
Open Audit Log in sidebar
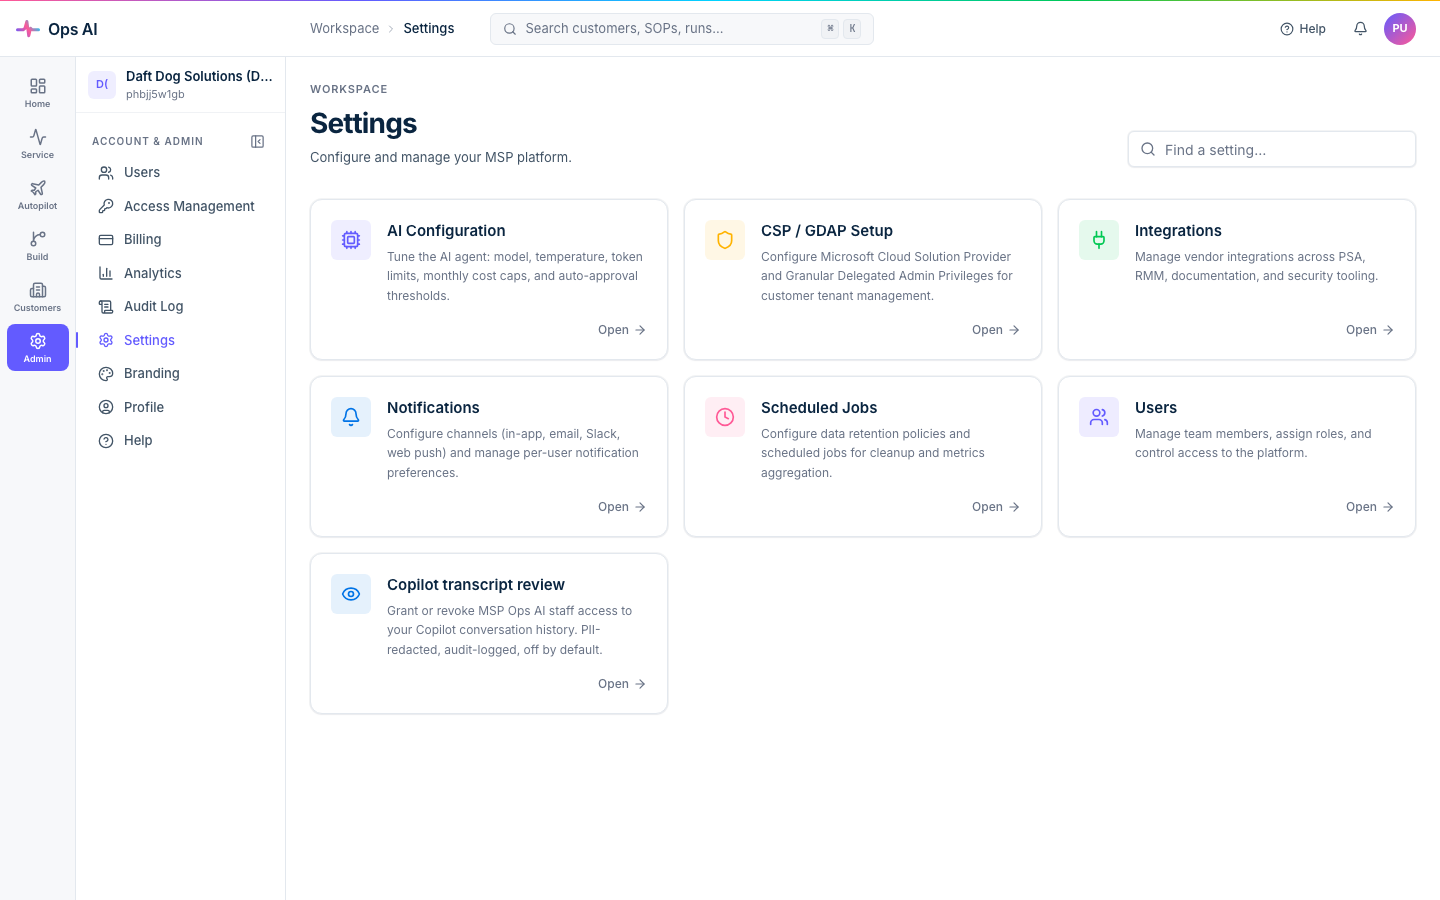point(180,307)
